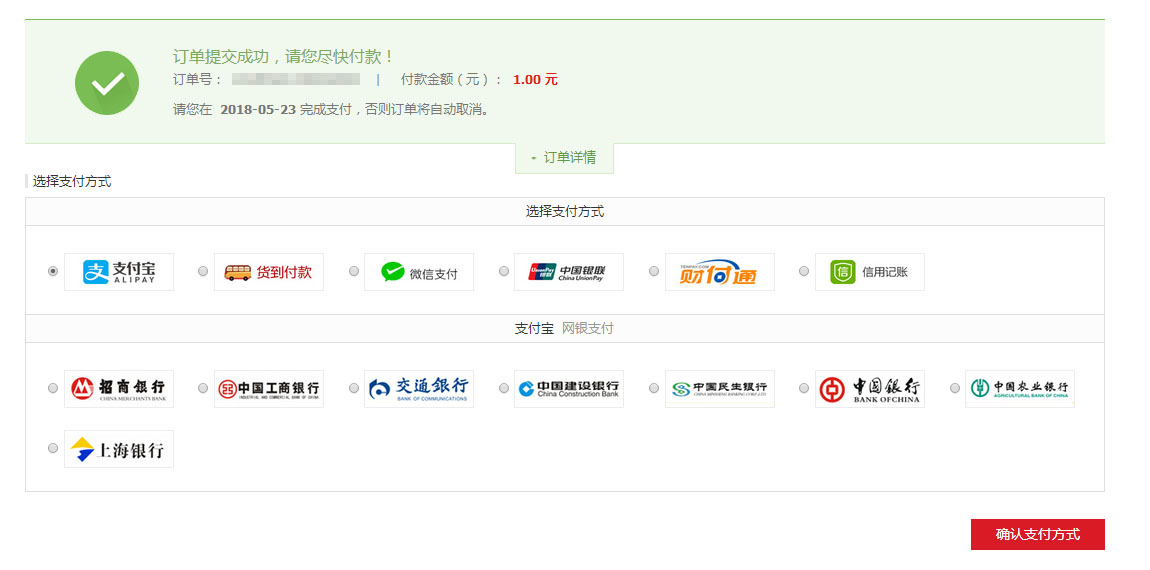Select the 财付通 radio button

(654, 271)
